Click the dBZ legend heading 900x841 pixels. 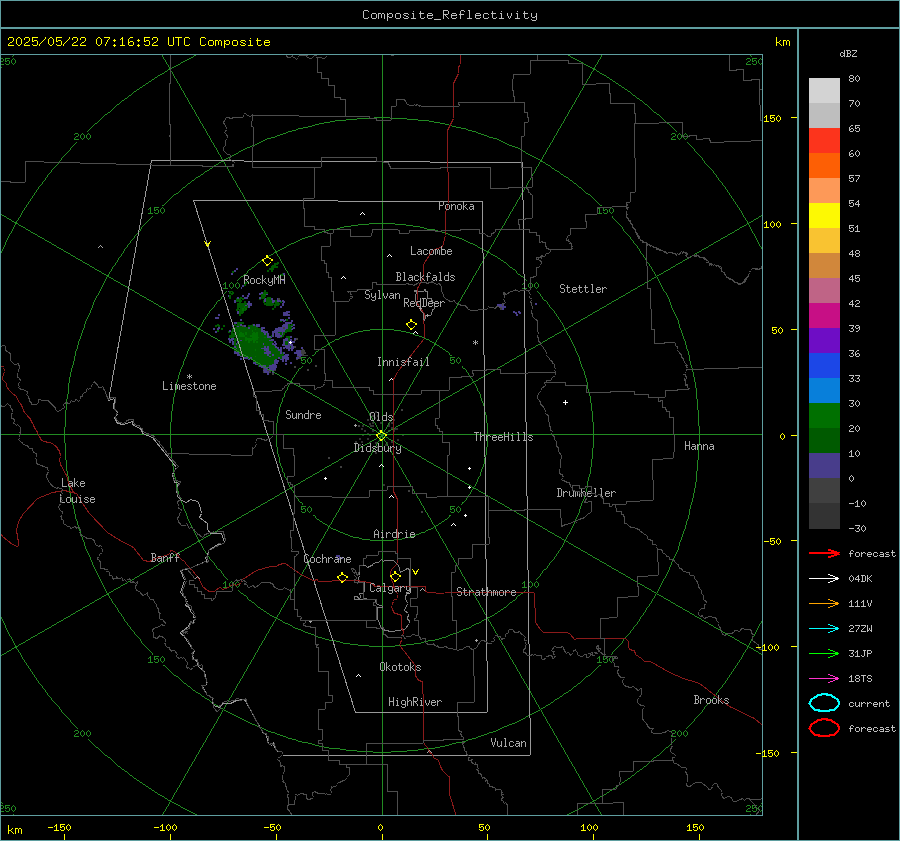click(x=848, y=53)
